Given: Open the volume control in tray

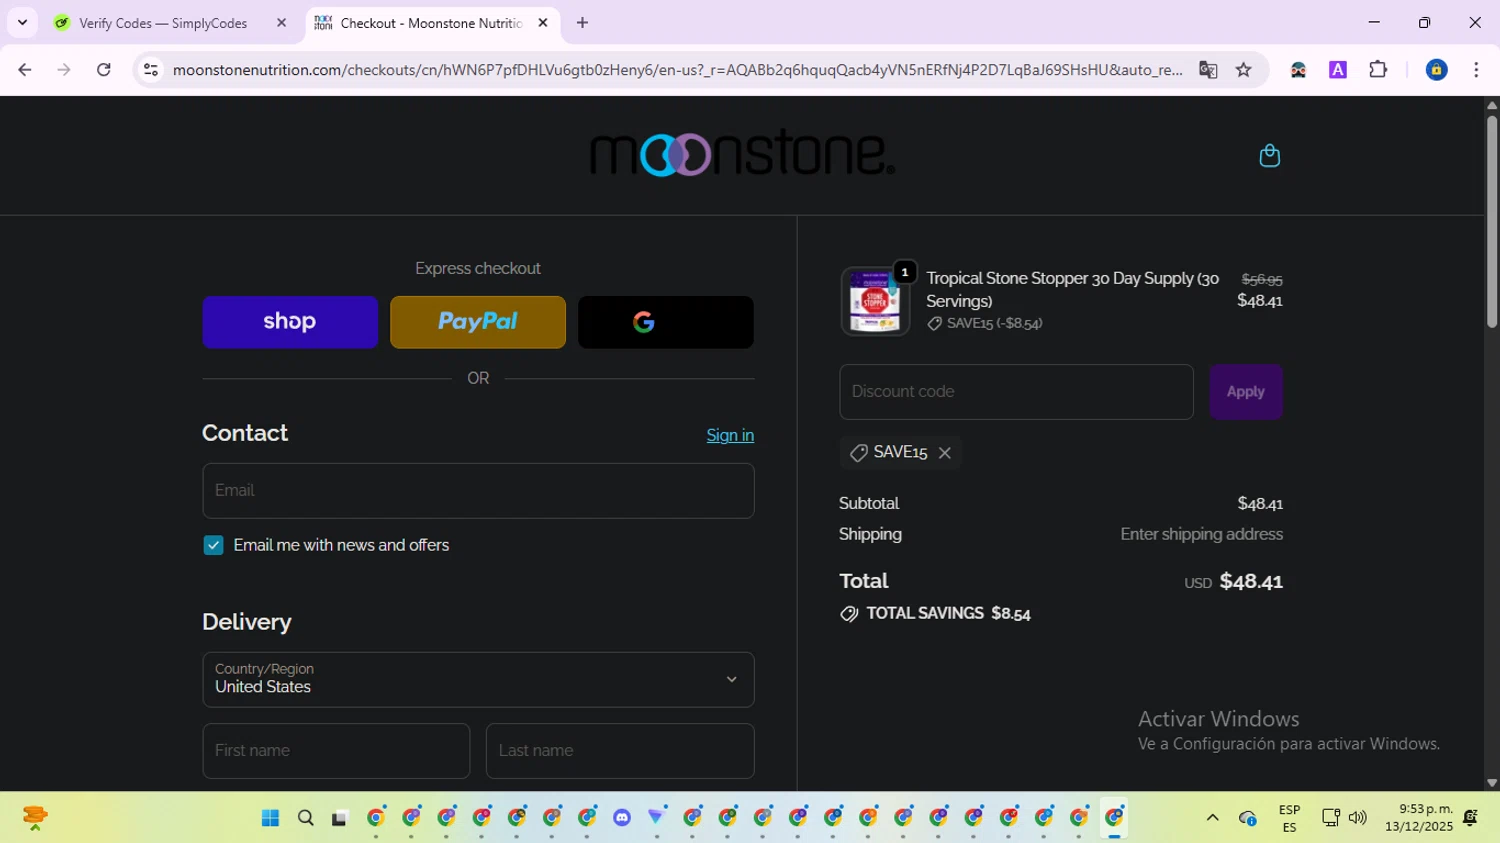Looking at the screenshot, I should tap(1357, 818).
